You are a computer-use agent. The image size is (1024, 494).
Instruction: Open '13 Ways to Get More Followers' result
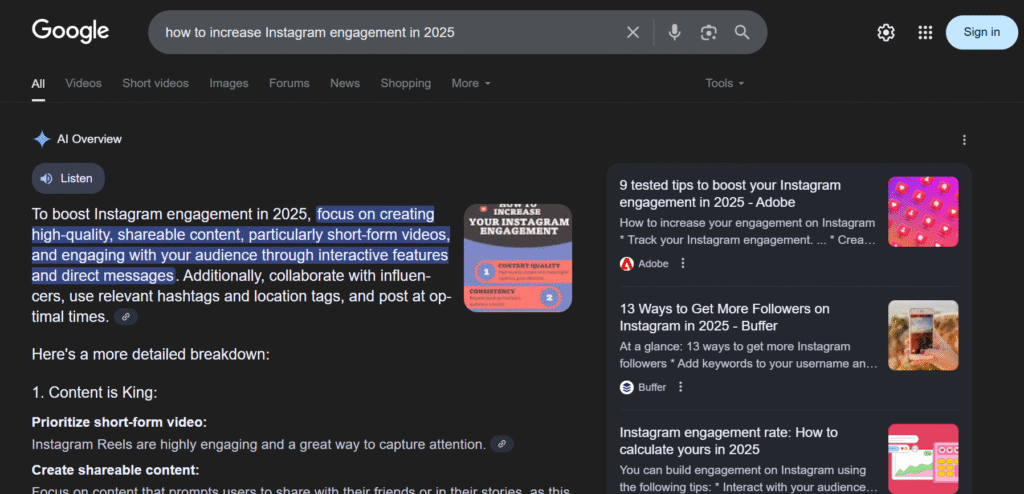click(724, 317)
